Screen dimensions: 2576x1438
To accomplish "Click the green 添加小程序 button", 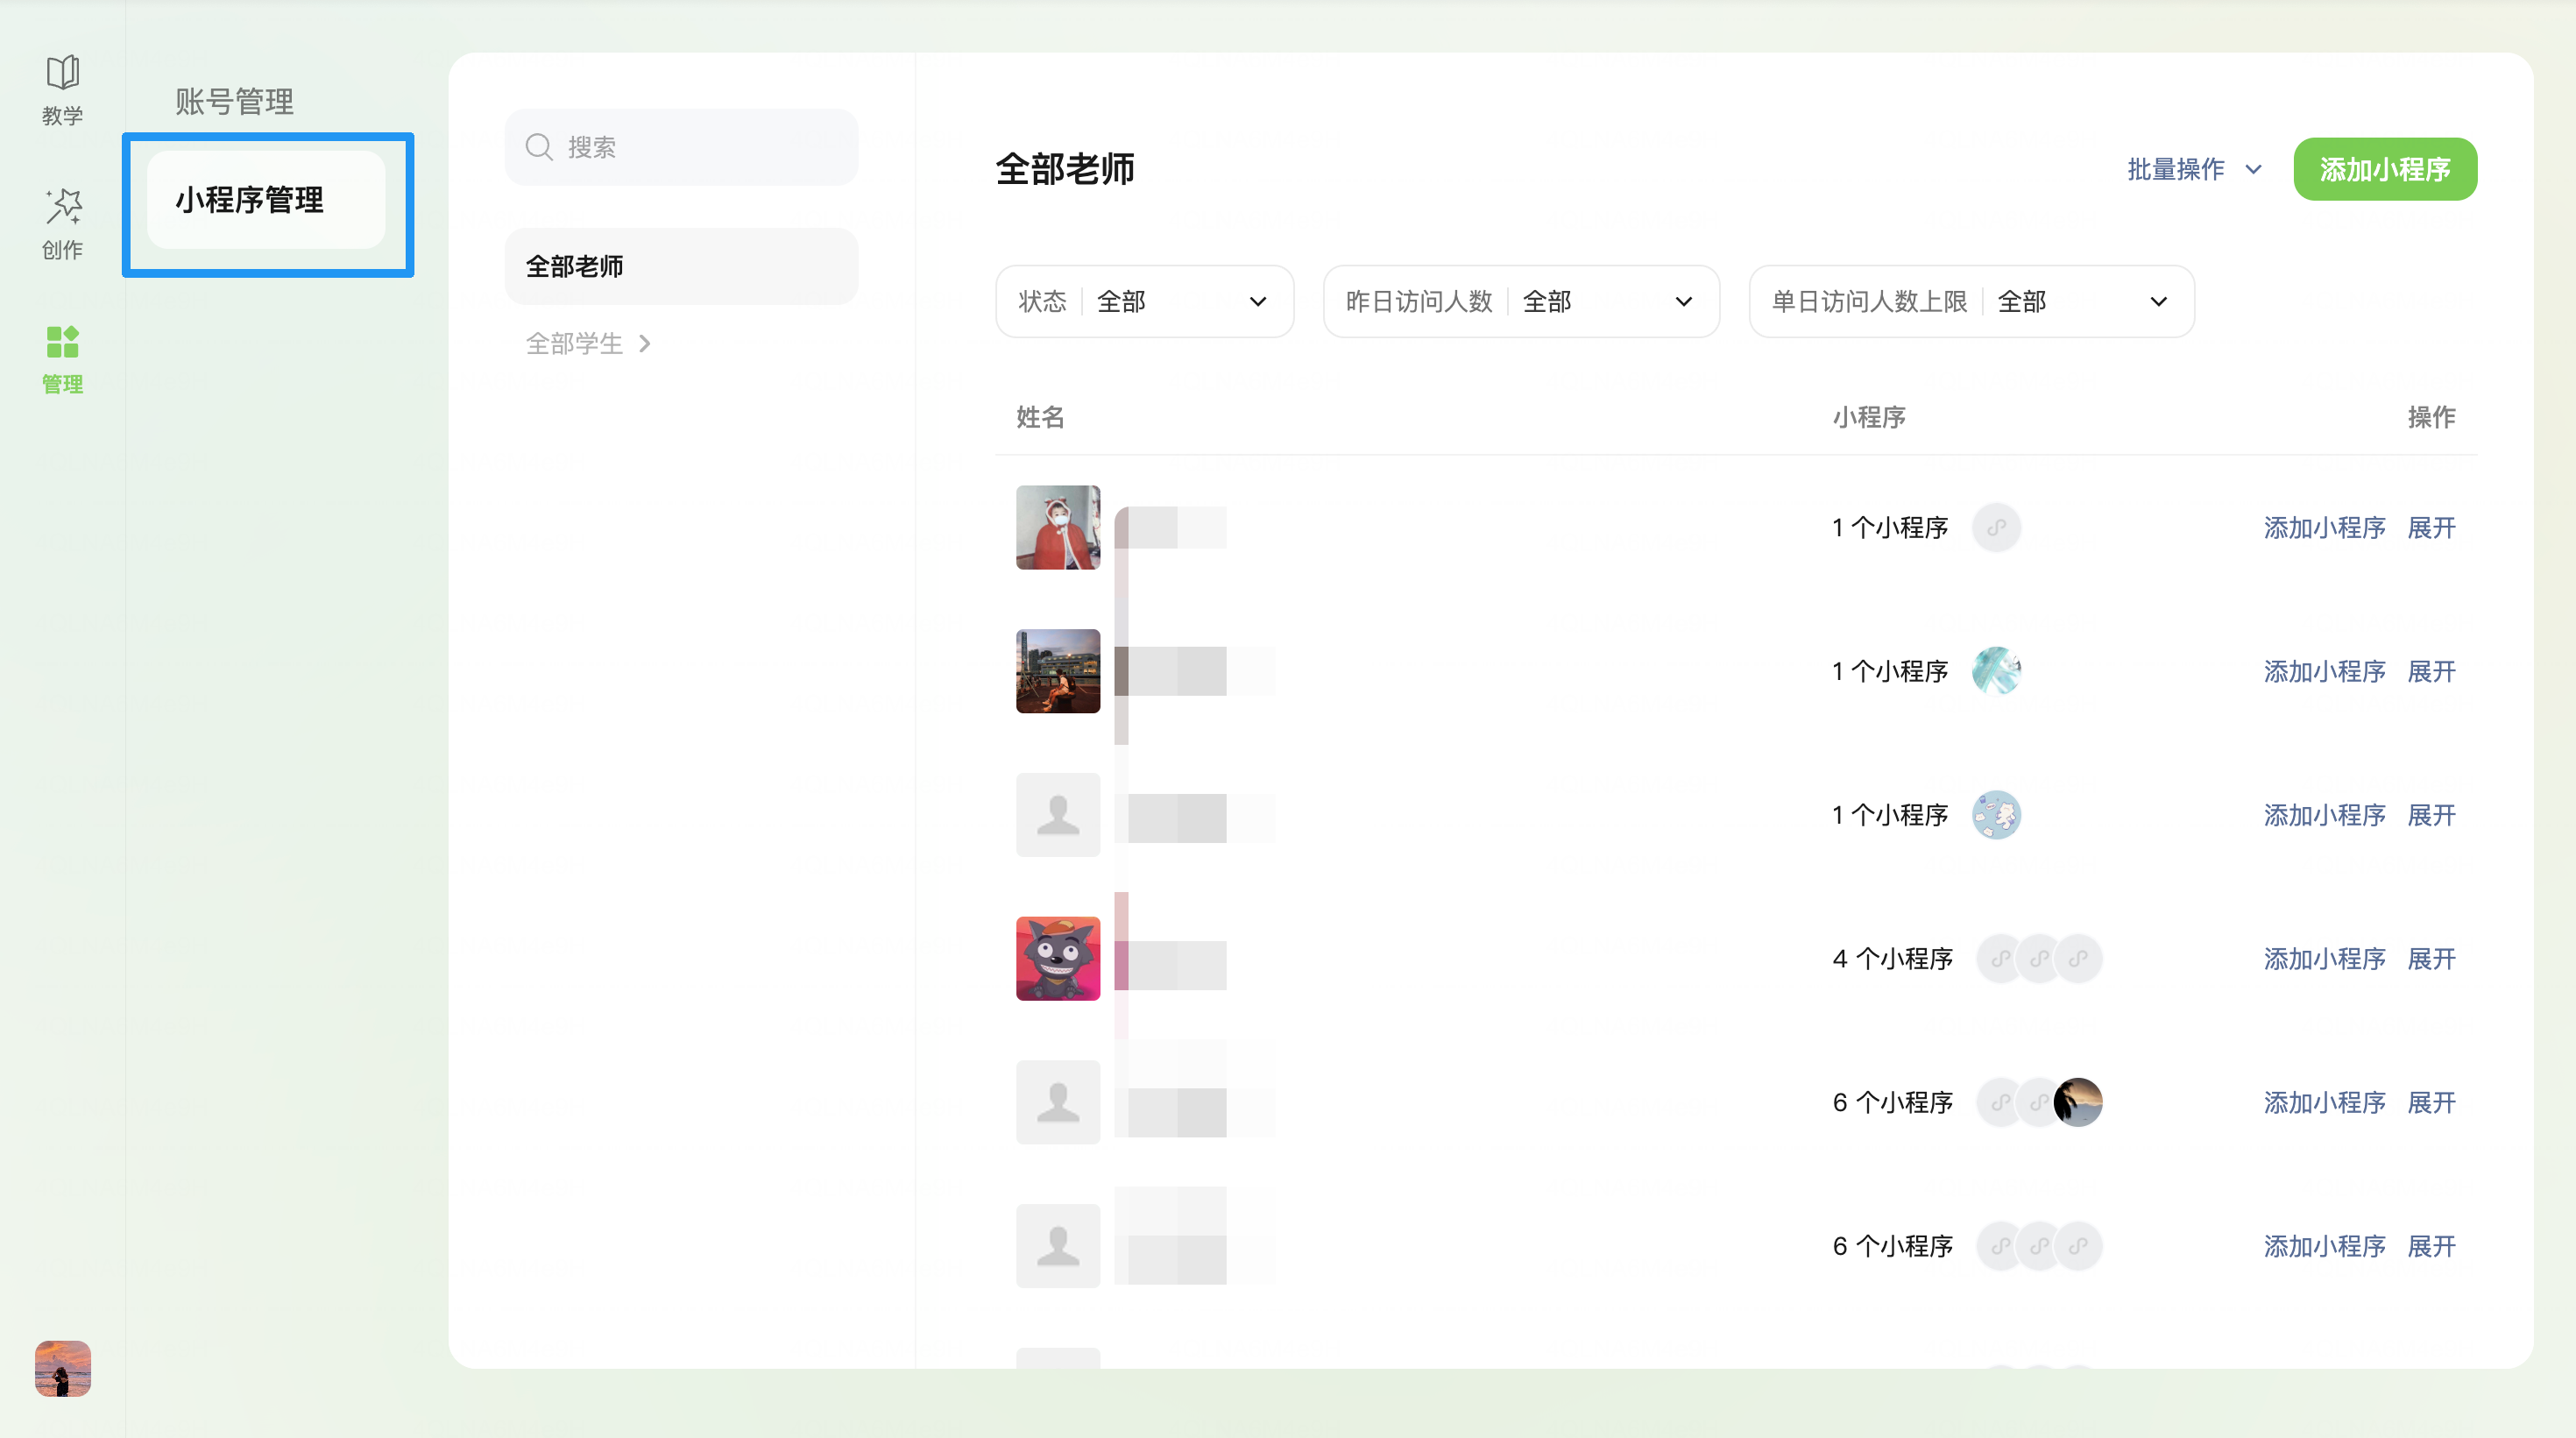I will (2384, 169).
